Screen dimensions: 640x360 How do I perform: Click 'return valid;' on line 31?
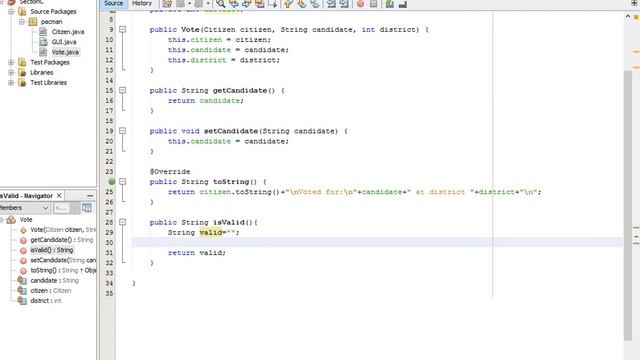point(196,253)
